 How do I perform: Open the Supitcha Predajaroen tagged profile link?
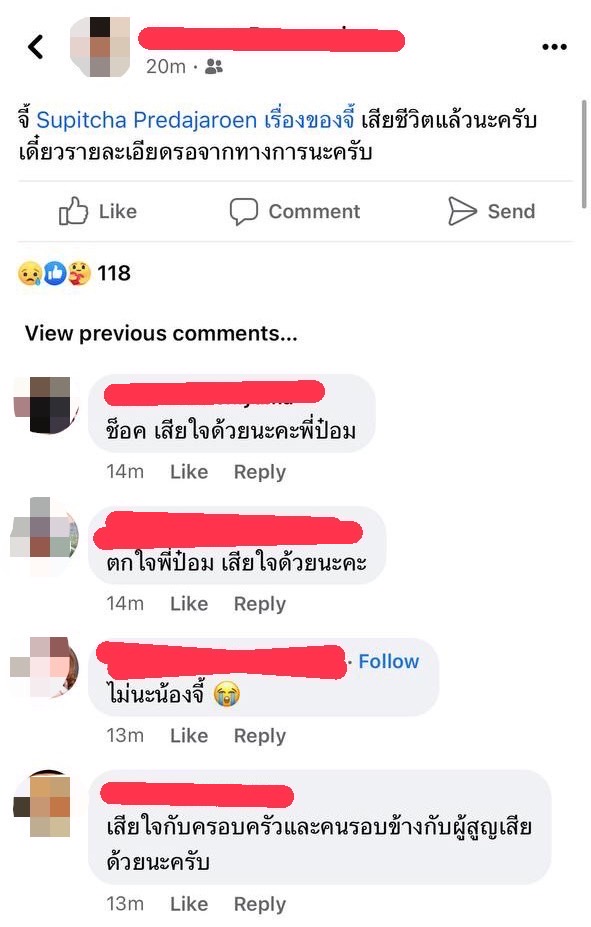coord(147,120)
